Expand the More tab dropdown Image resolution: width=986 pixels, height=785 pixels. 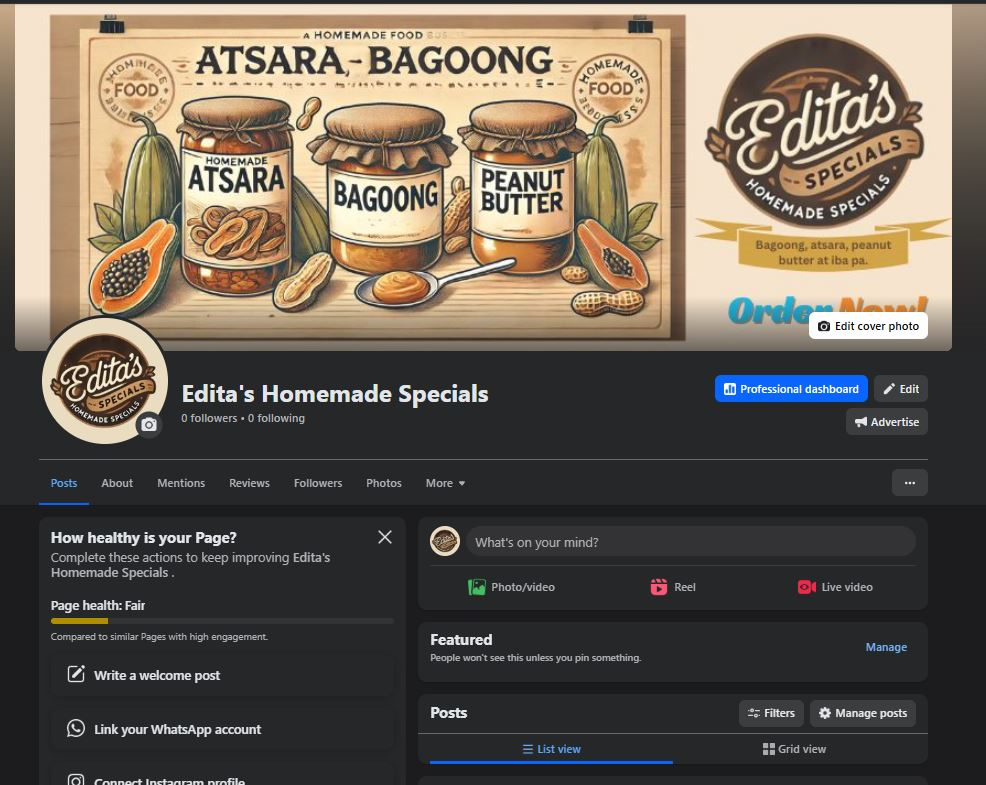445,483
